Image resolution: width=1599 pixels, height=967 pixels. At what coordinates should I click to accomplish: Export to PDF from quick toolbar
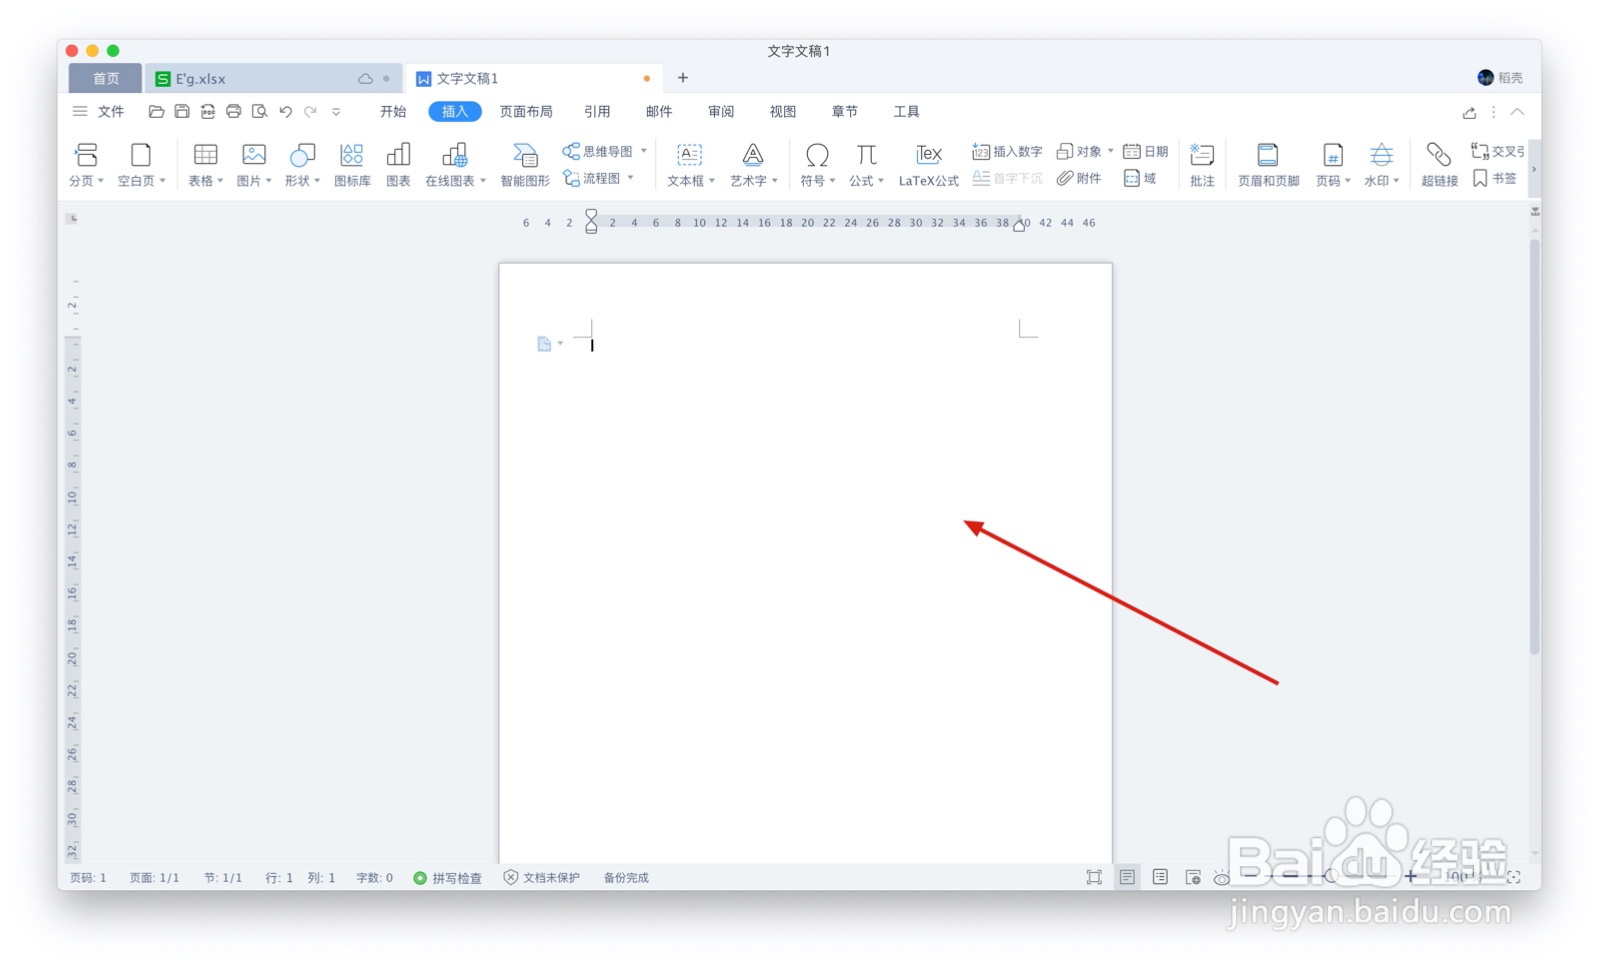point(208,111)
